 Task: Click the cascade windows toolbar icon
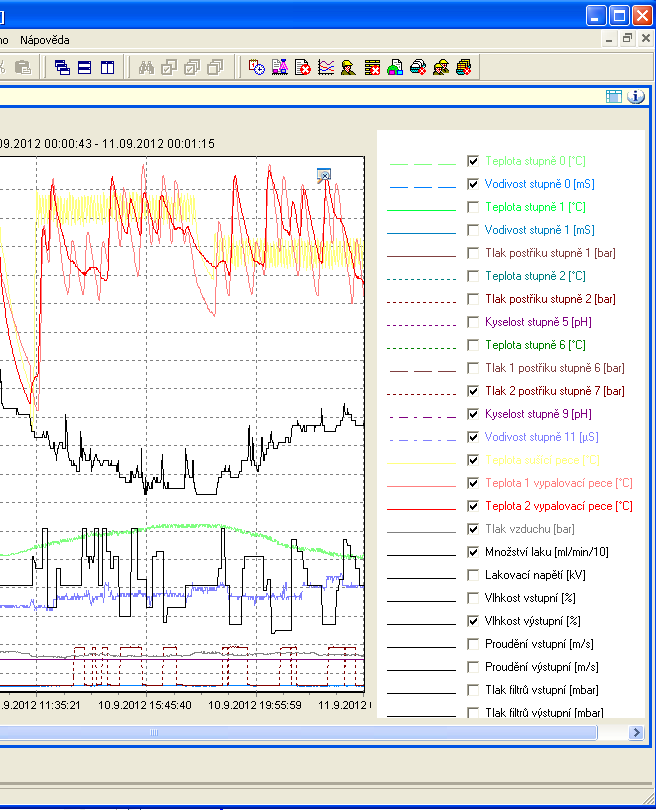coord(62,67)
